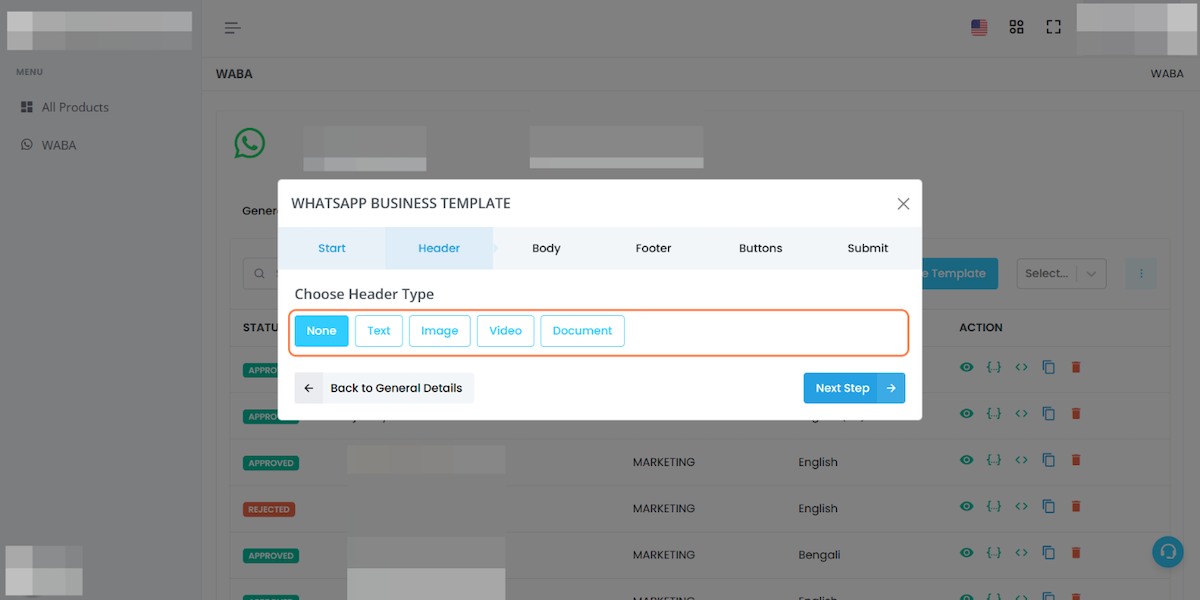Viewport: 1200px width, 600px height.
Task: Open the apps grid icon in top bar
Action: (1016, 27)
